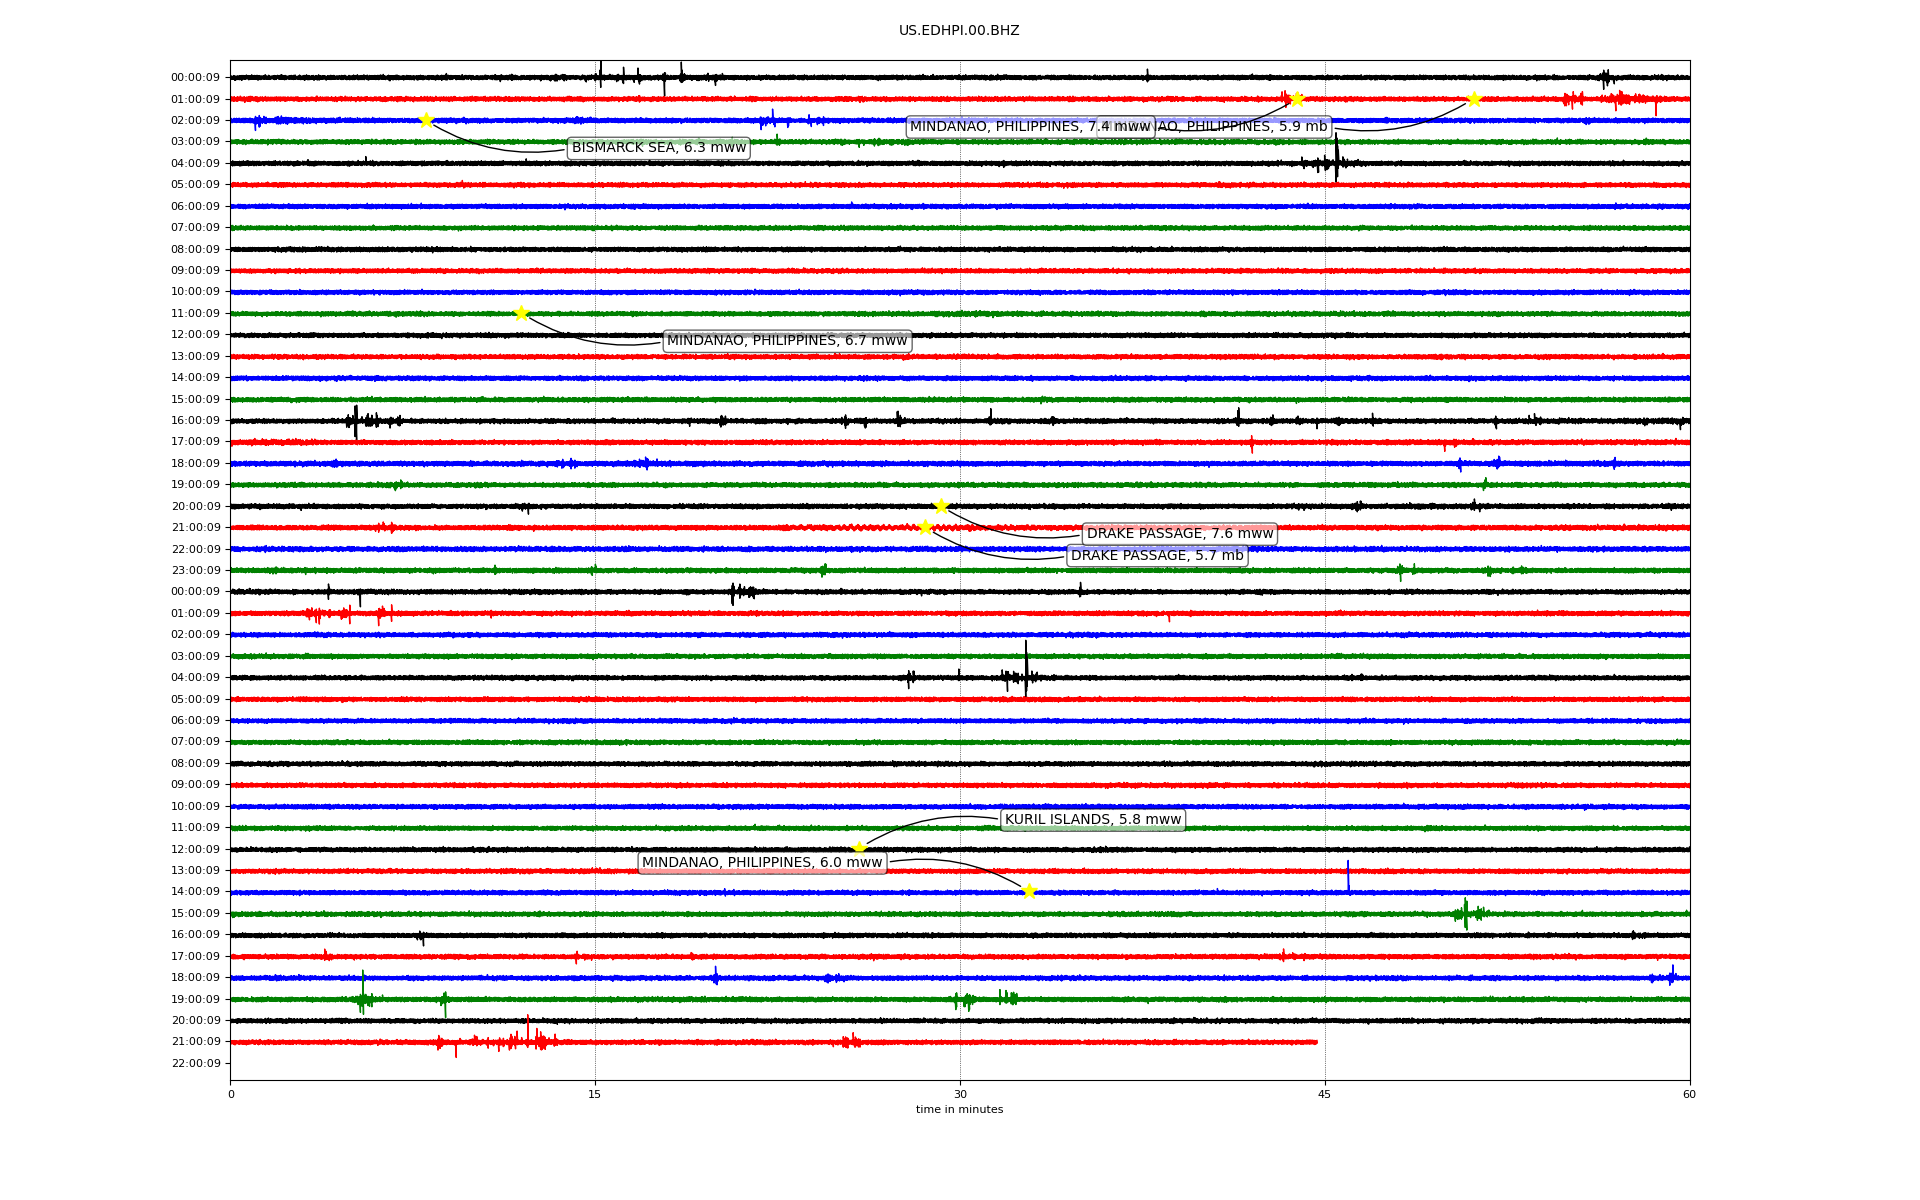Image resolution: width=1920 pixels, height=1200 pixels.
Task: Click the KURIL ISLANDS, 5.8 mww label
Action: tap(1092, 820)
